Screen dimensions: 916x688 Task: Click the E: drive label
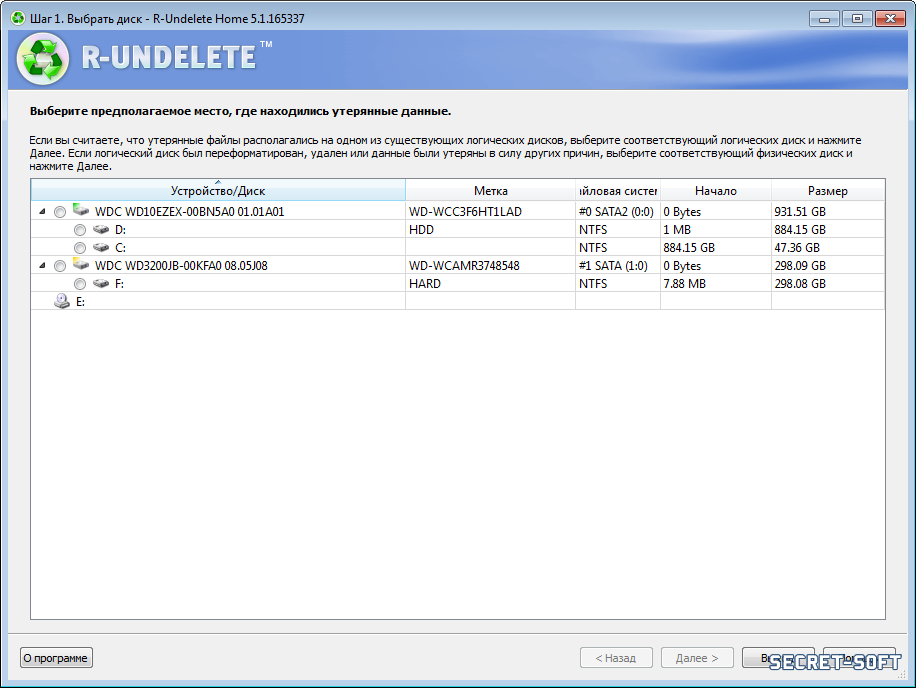pos(80,302)
